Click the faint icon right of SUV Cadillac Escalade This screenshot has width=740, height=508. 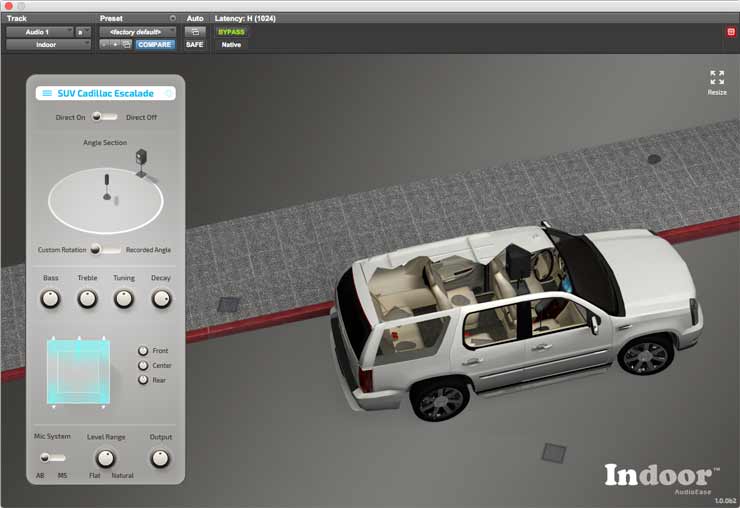coord(168,93)
